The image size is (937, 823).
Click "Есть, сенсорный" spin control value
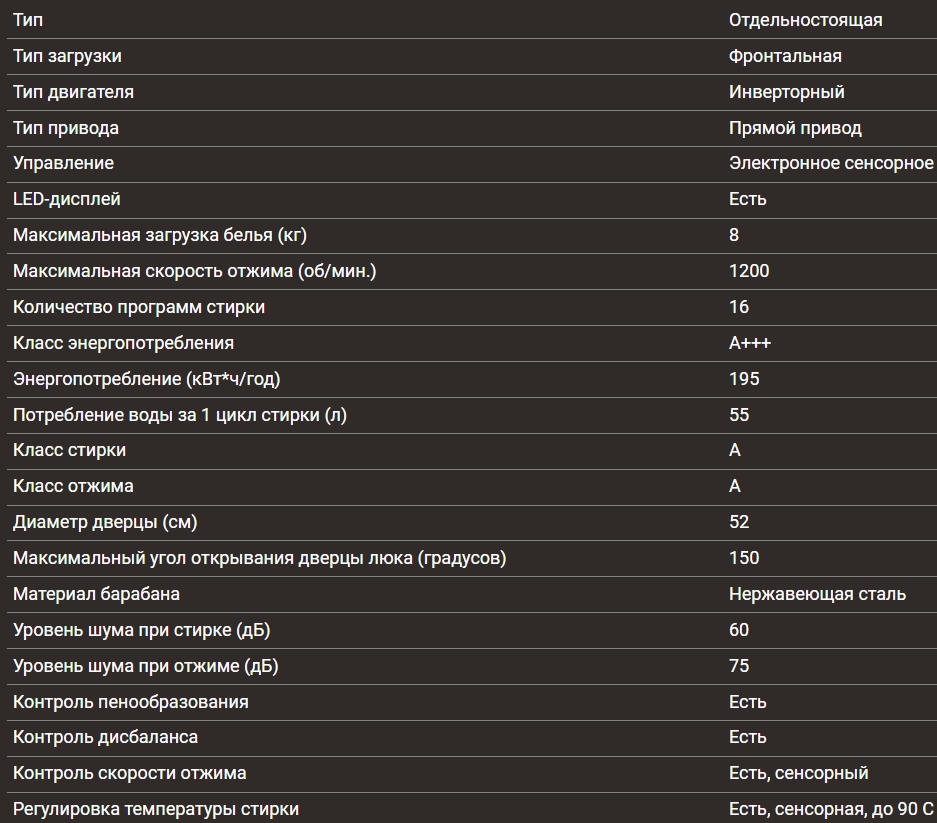point(798,773)
